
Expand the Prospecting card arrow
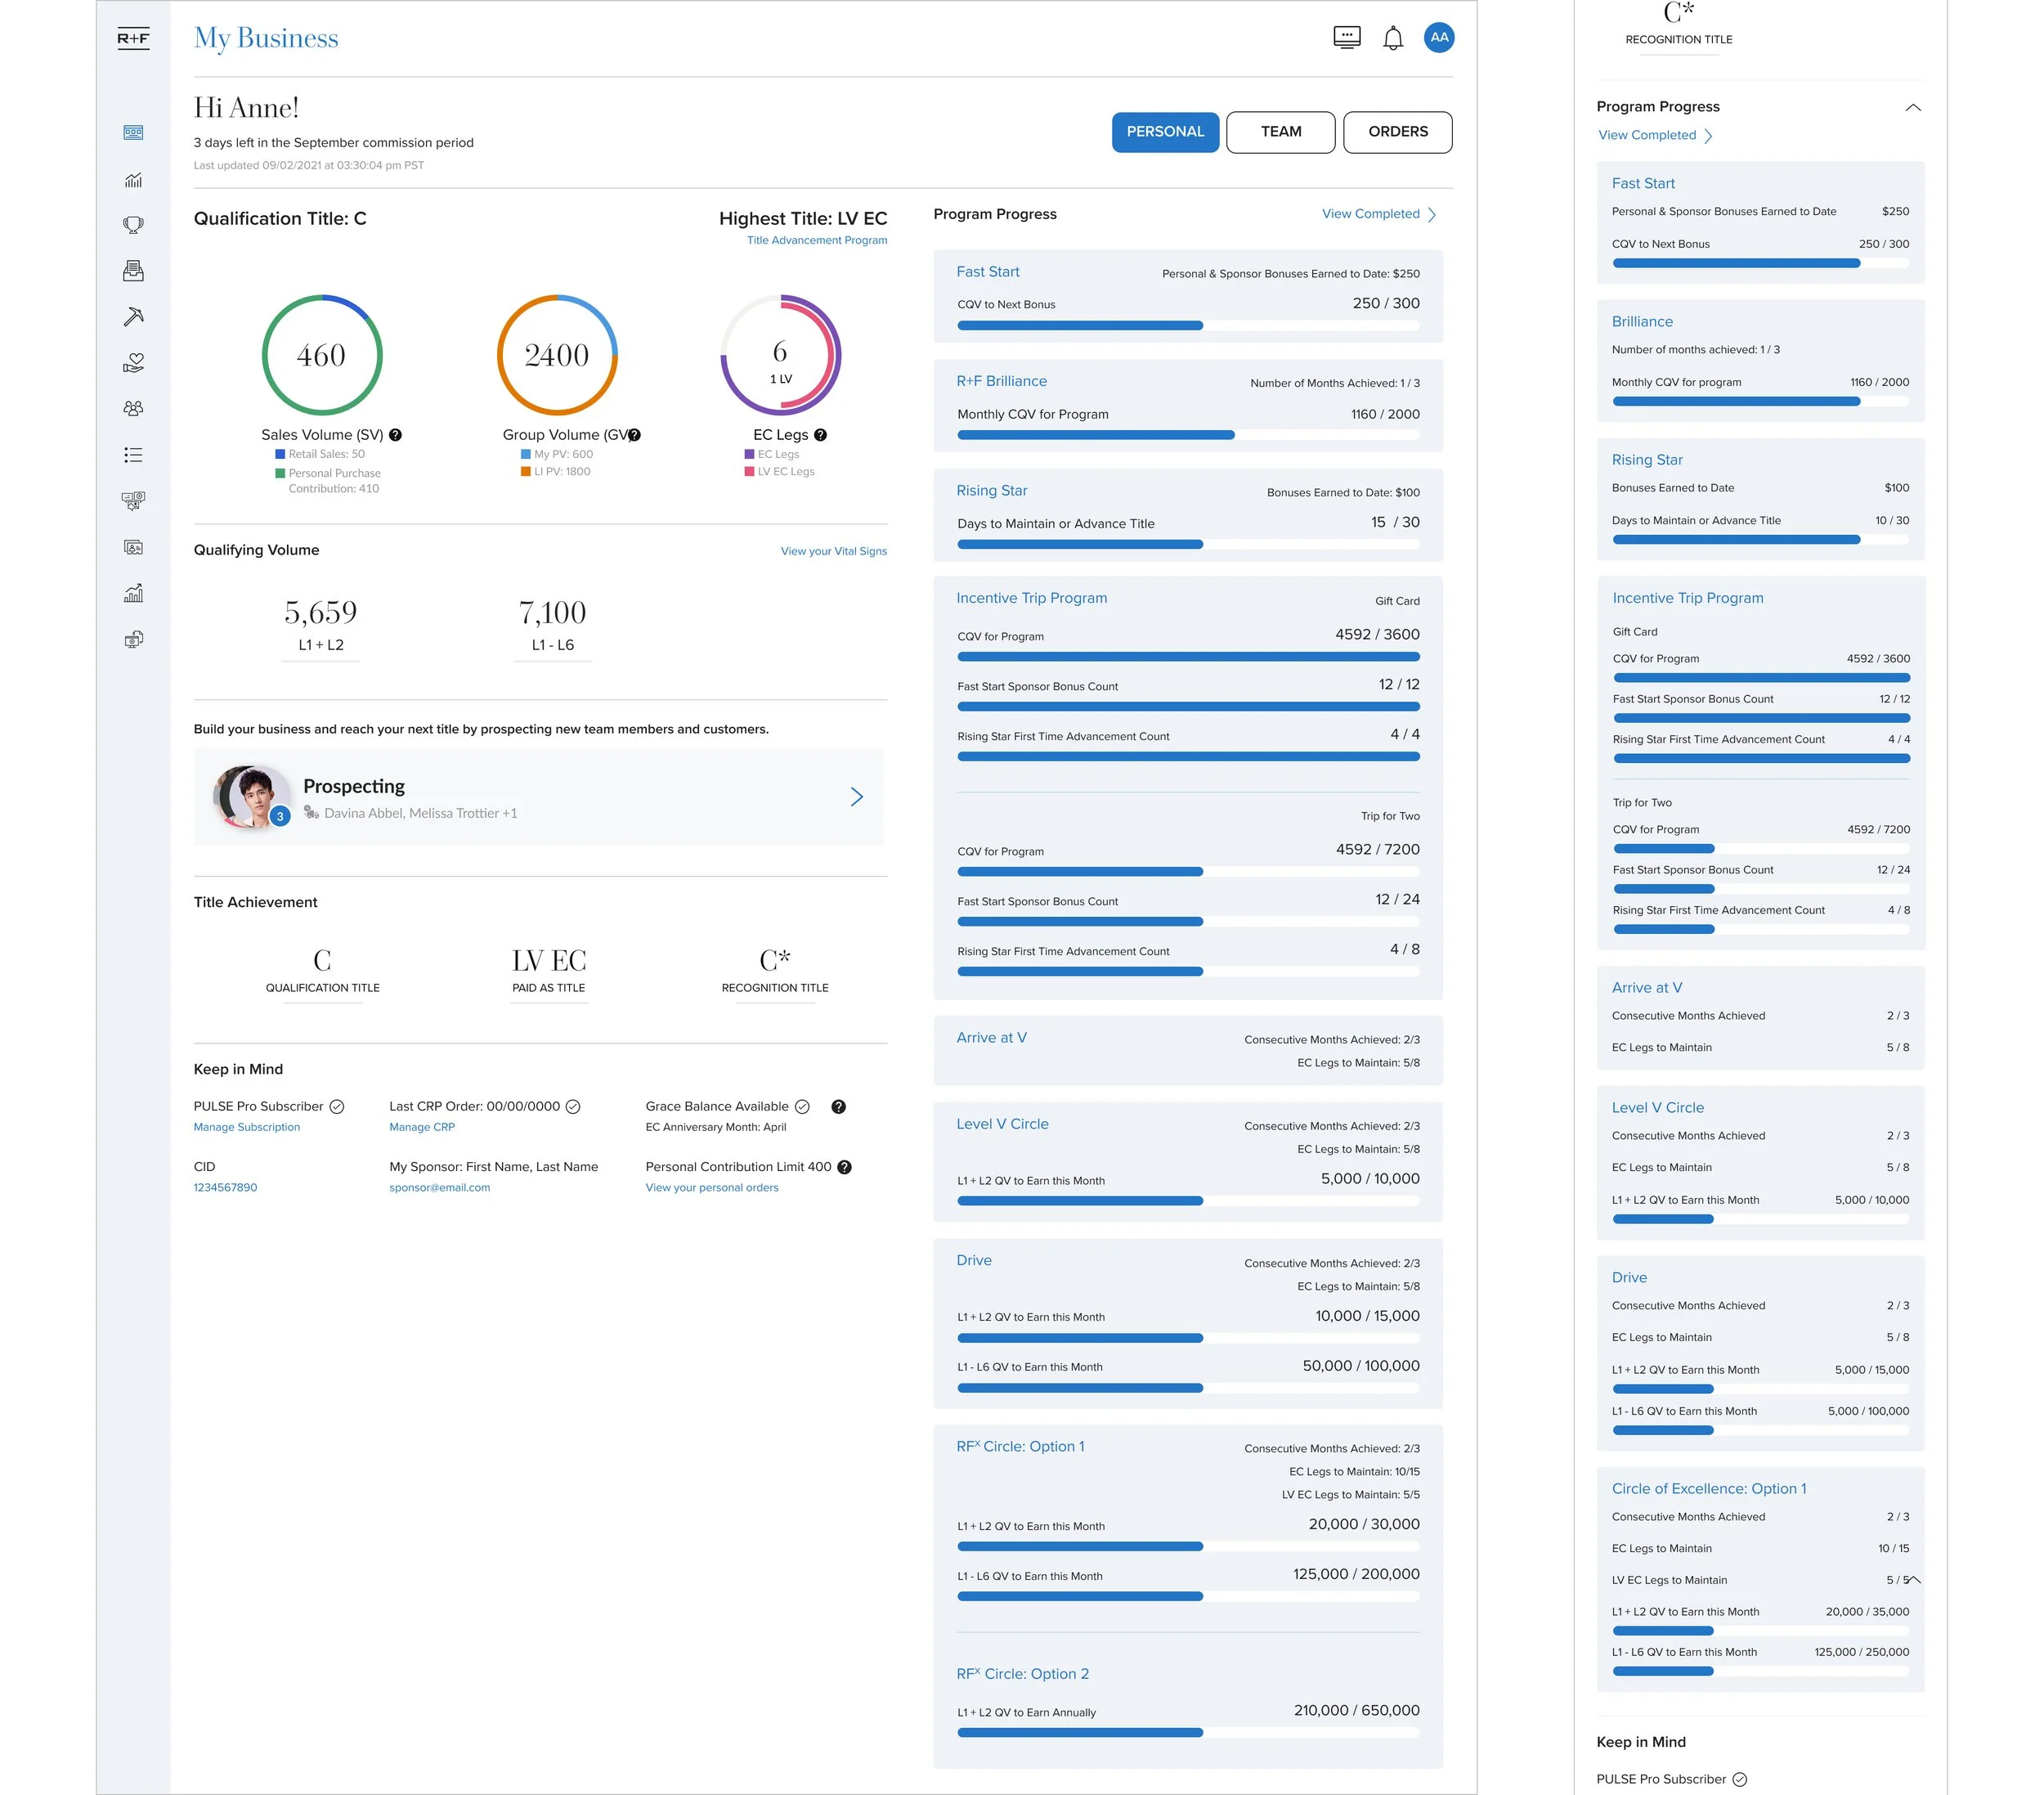coord(856,797)
